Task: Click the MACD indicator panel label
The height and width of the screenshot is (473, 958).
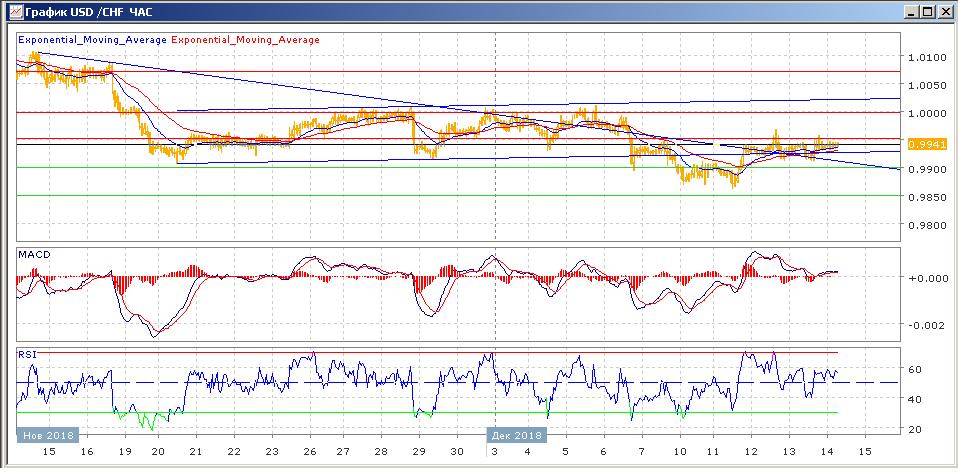Action: (x=35, y=254)
